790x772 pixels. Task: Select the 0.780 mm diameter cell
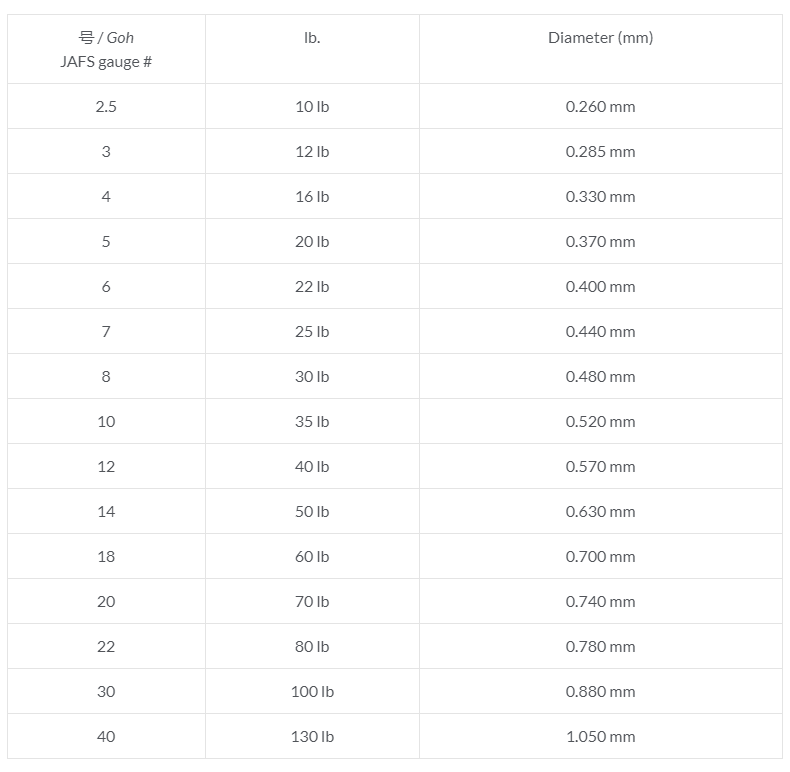[600, 647]
